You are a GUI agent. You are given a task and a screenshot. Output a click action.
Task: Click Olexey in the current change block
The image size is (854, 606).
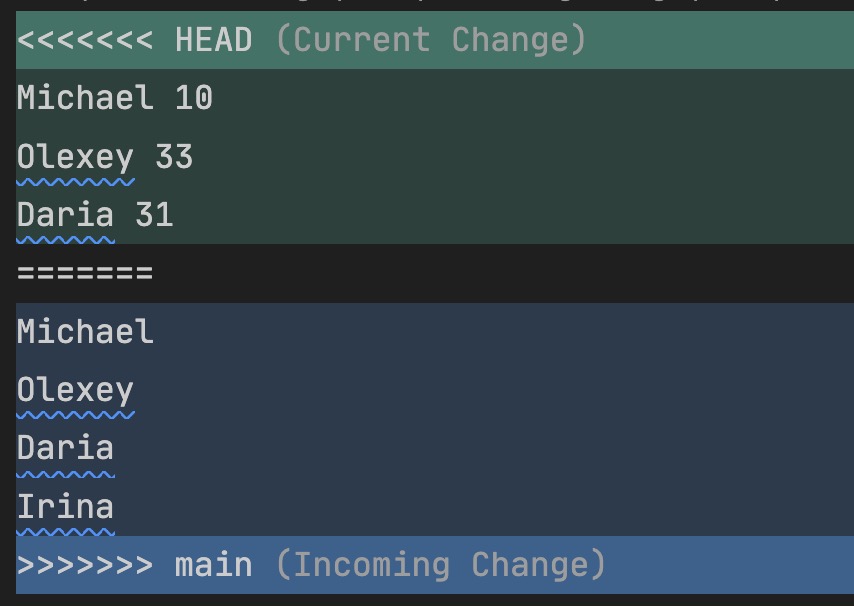(x=75, y=157)
